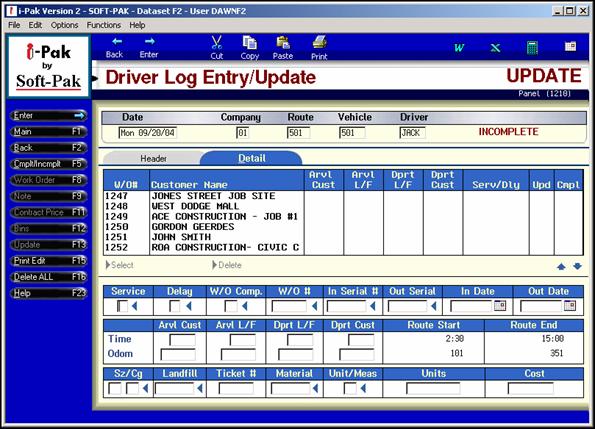Open the In Serial # lookup arrow
This screenshot has width=595, height=429.
373,306
